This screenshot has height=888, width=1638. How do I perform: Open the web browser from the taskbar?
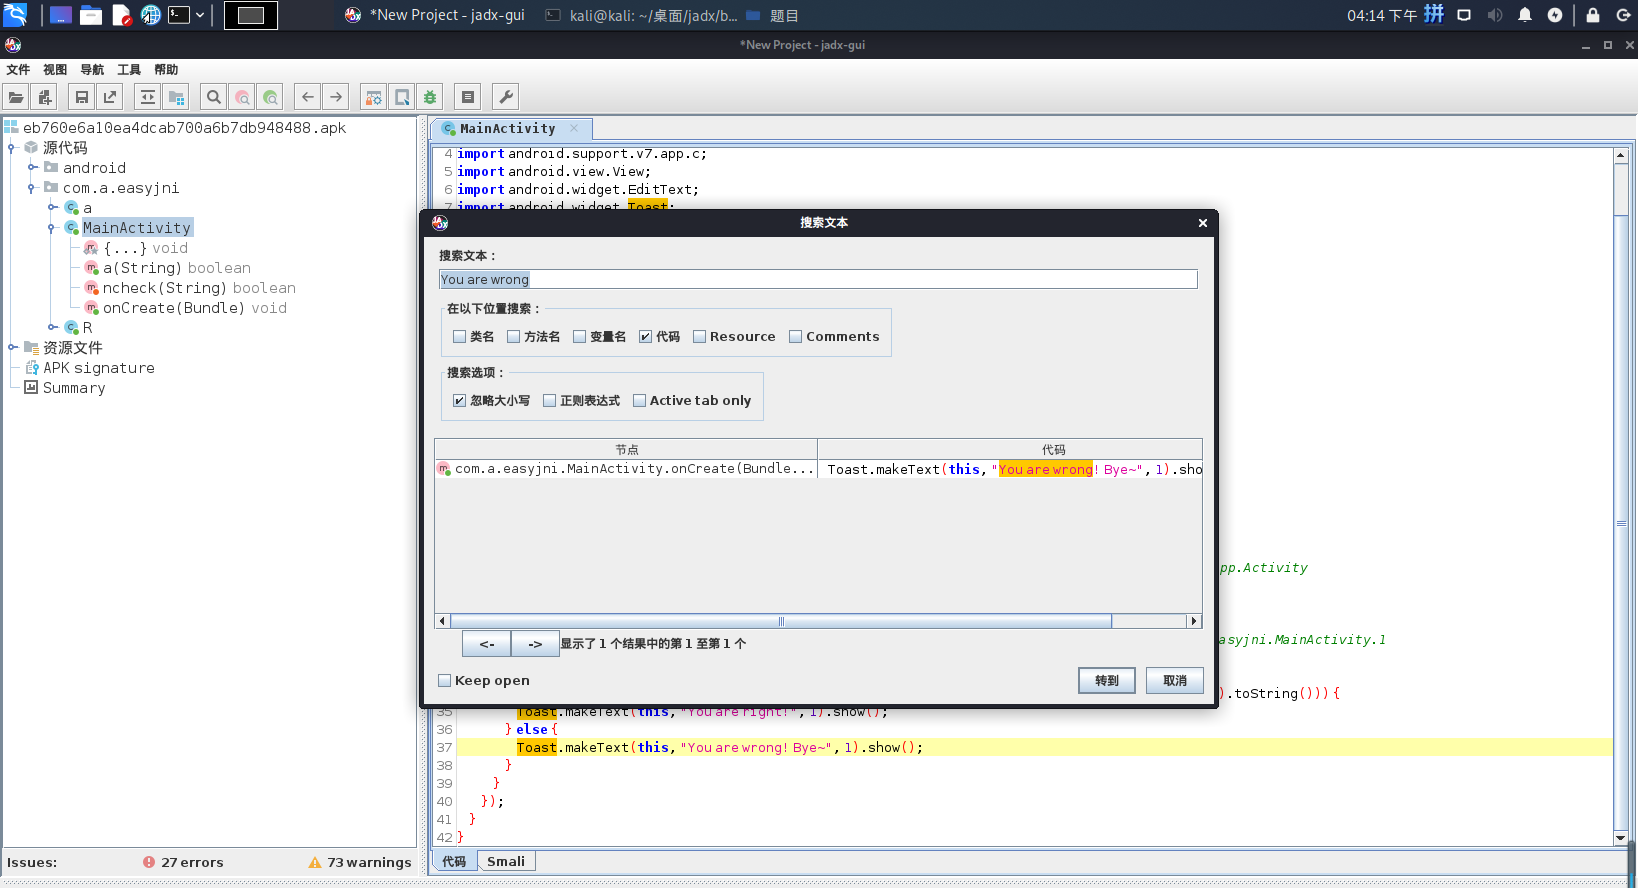click(150, 15)
